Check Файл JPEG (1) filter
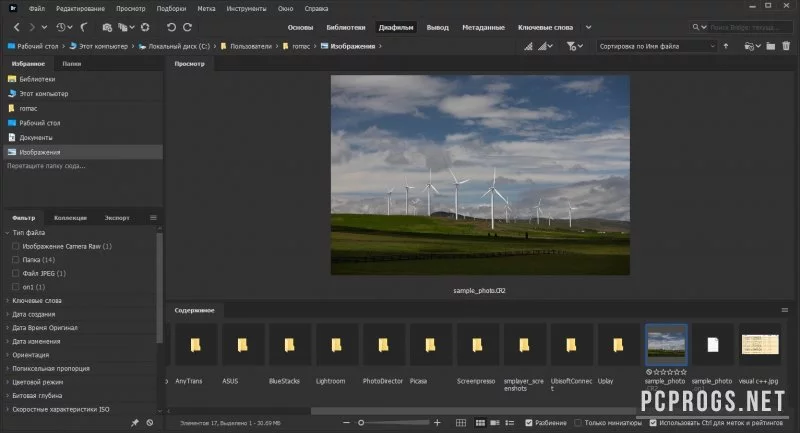The image size is (800, 433). (16, 273)
